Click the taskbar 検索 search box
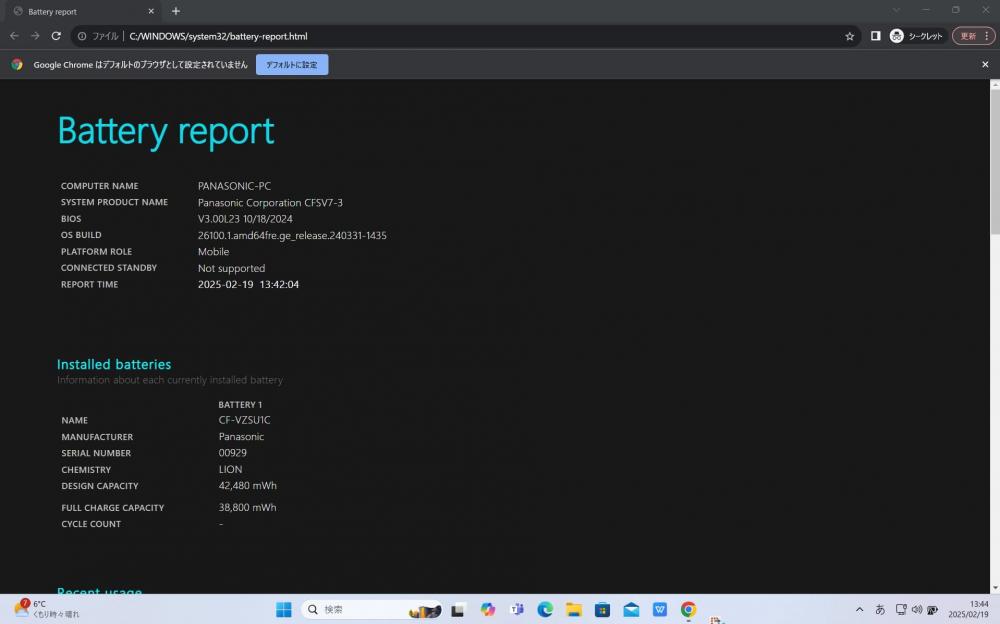The width and height of the screenshot is (1000, 624). [x=373, y=609]
